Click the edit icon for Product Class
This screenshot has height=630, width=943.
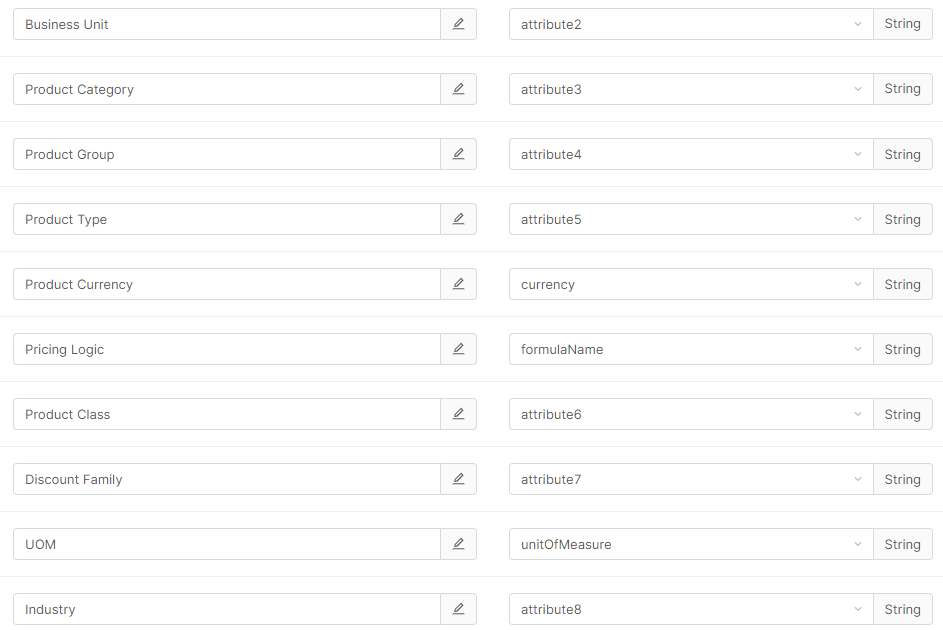[x=458, y=414]
